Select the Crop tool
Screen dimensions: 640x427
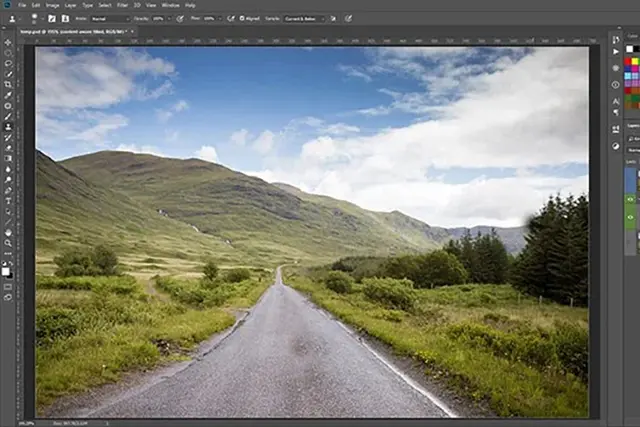(8, 85)
